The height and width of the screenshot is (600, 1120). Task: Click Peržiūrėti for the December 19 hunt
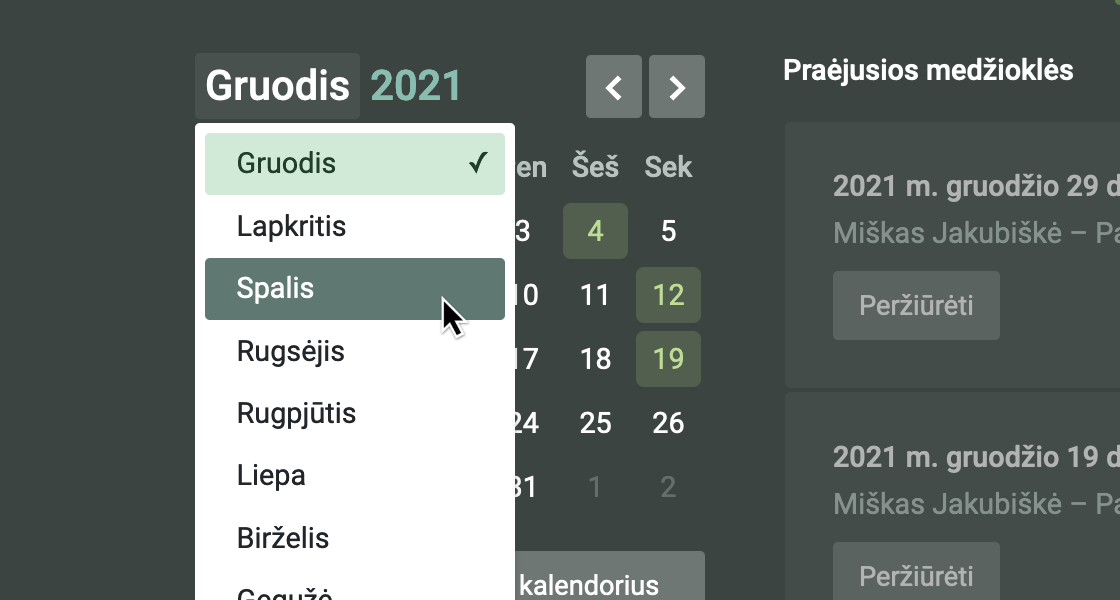[x=916, y=575]
